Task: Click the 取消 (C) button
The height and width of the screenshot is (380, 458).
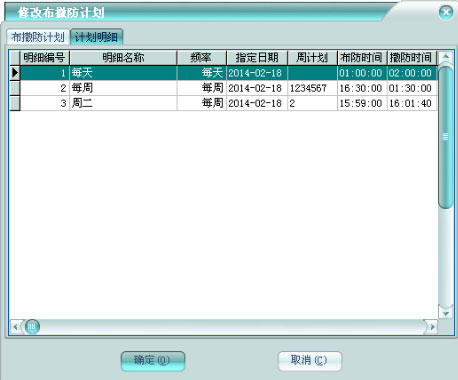Action: (x=309, y=360)
